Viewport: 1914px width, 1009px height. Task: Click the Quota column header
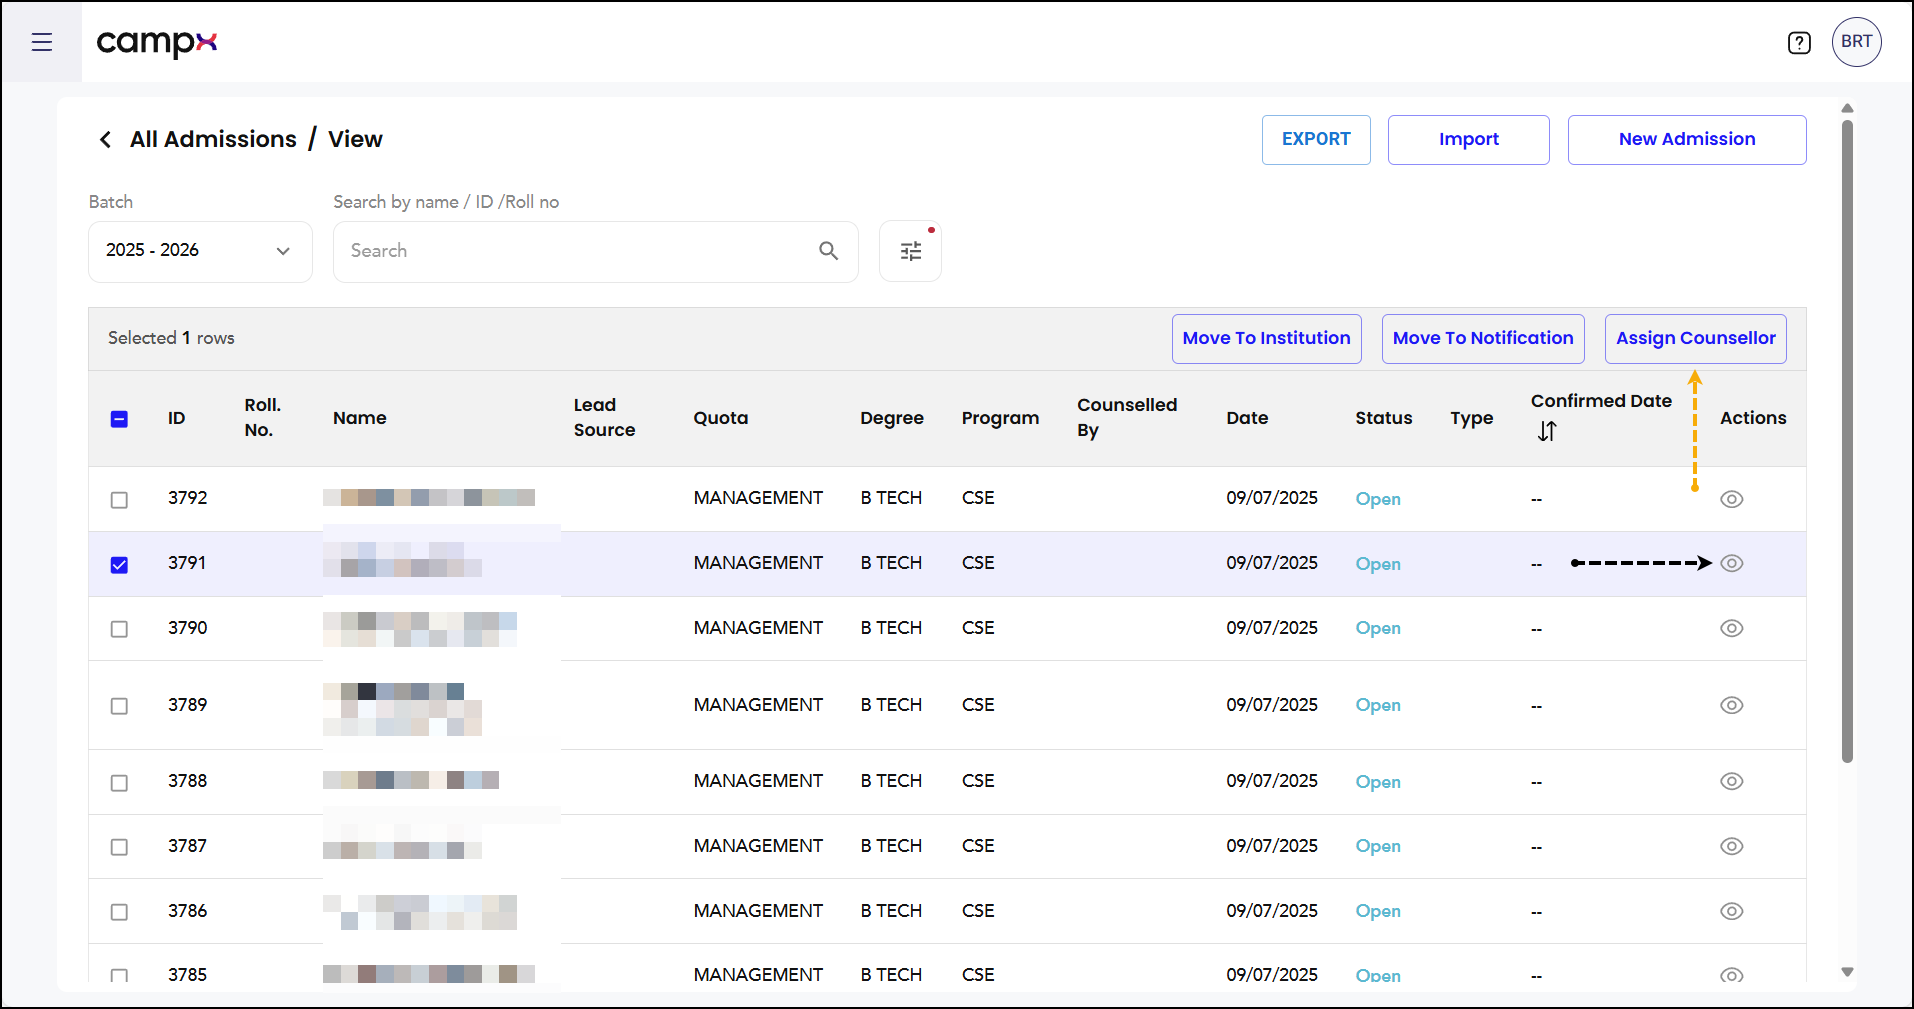[x=721, y=418]
